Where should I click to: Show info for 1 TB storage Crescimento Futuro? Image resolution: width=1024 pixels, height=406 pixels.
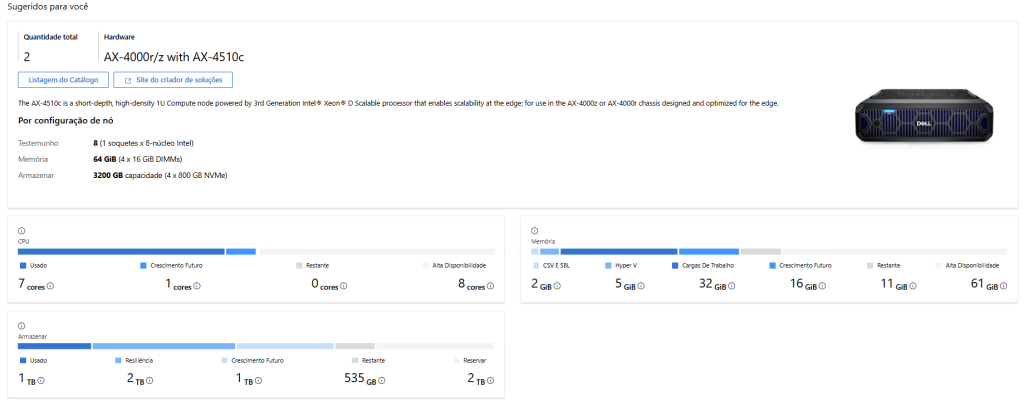click(x=258, y=381)
